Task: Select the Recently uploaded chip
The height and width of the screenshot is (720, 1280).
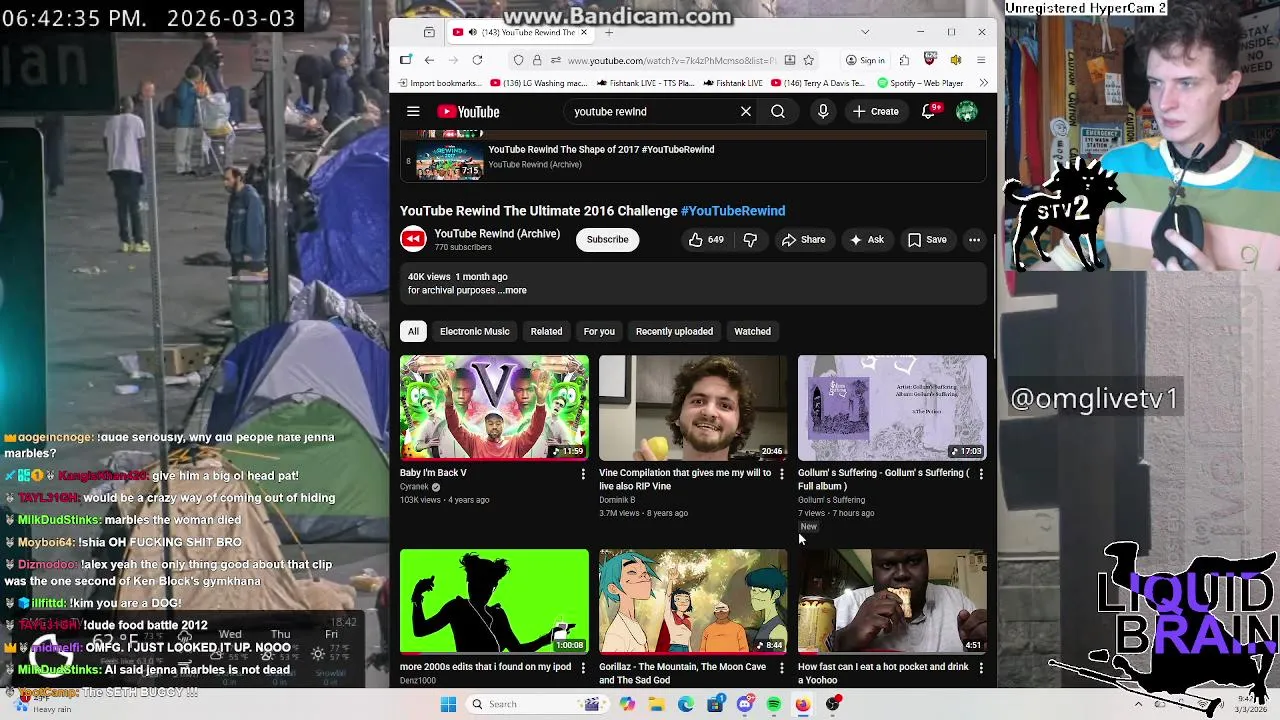Action: coord(674,332)
